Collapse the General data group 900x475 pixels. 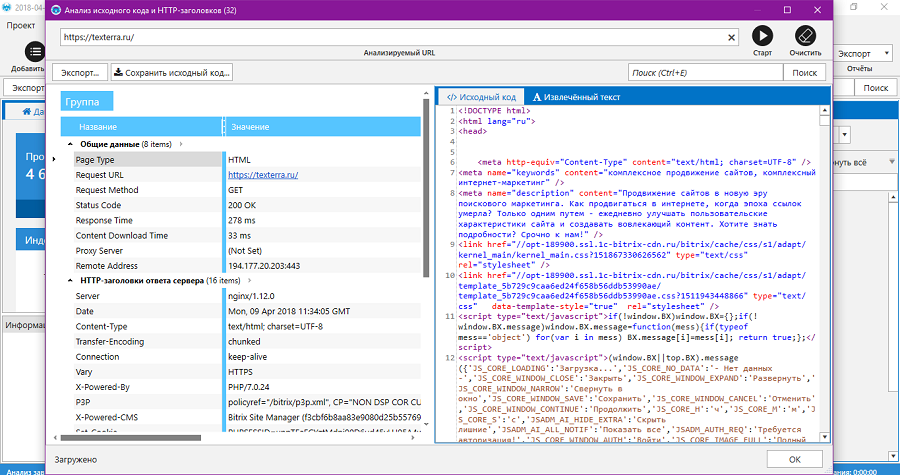[70, 145]
